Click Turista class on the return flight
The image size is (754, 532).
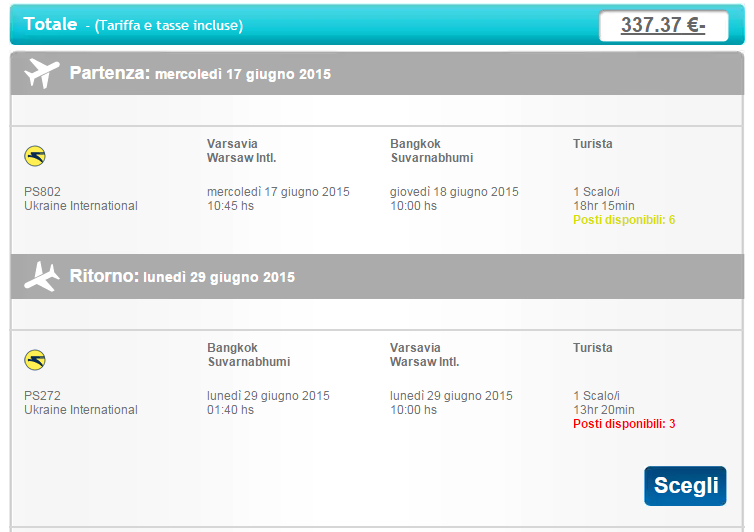point(592,348)
